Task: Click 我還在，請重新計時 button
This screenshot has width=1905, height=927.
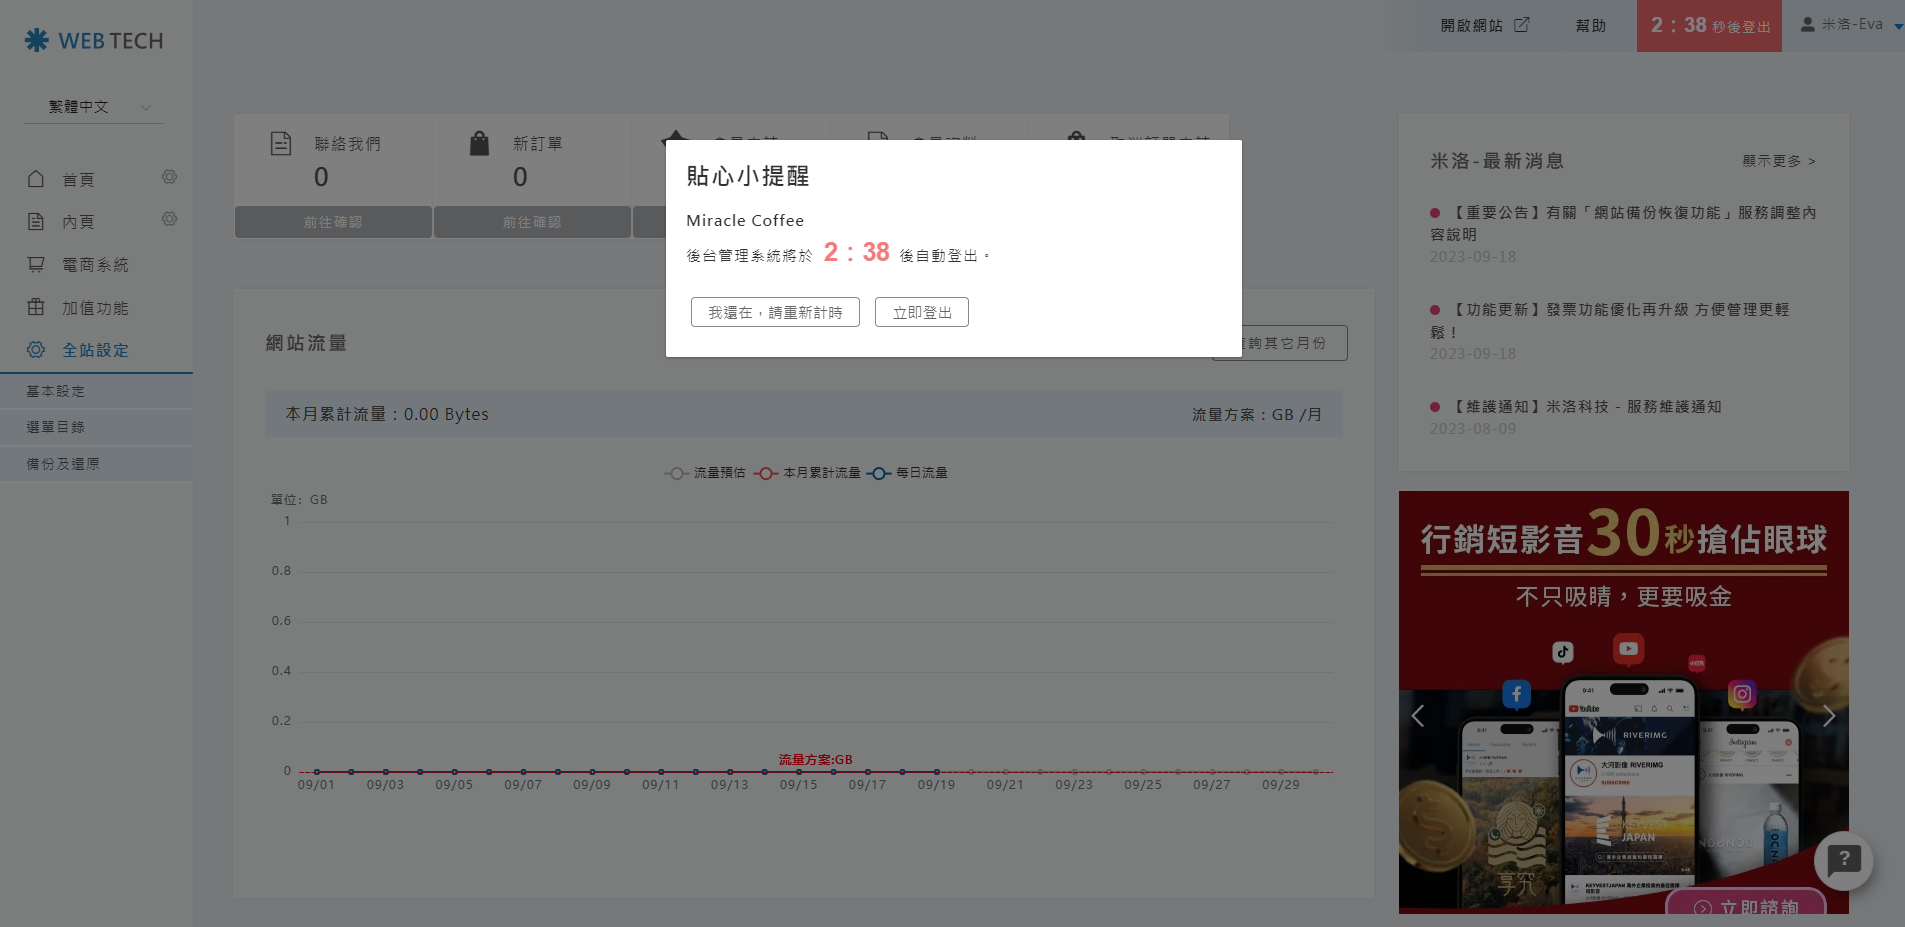Action: click(775, 312)
